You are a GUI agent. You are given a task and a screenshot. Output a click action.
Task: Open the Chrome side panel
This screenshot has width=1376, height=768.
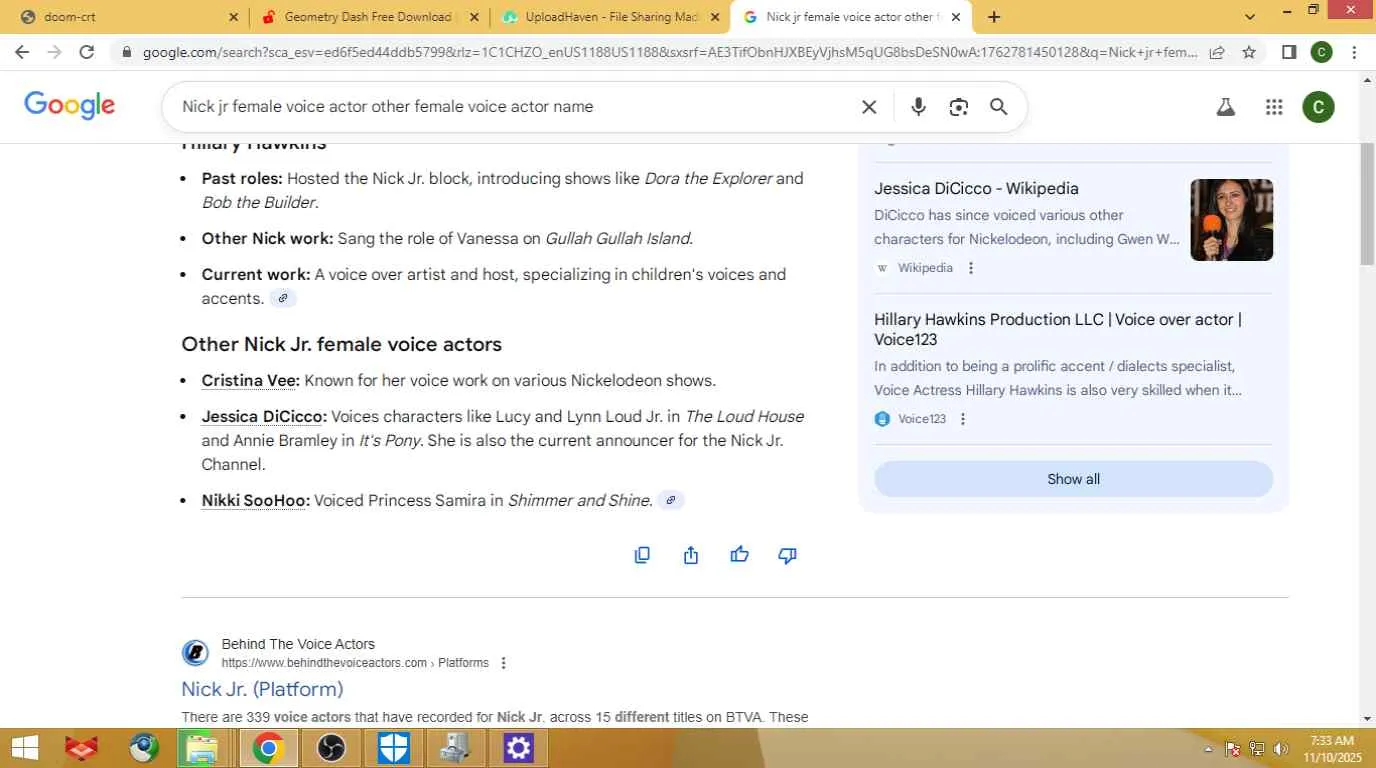click(1289, 52)
